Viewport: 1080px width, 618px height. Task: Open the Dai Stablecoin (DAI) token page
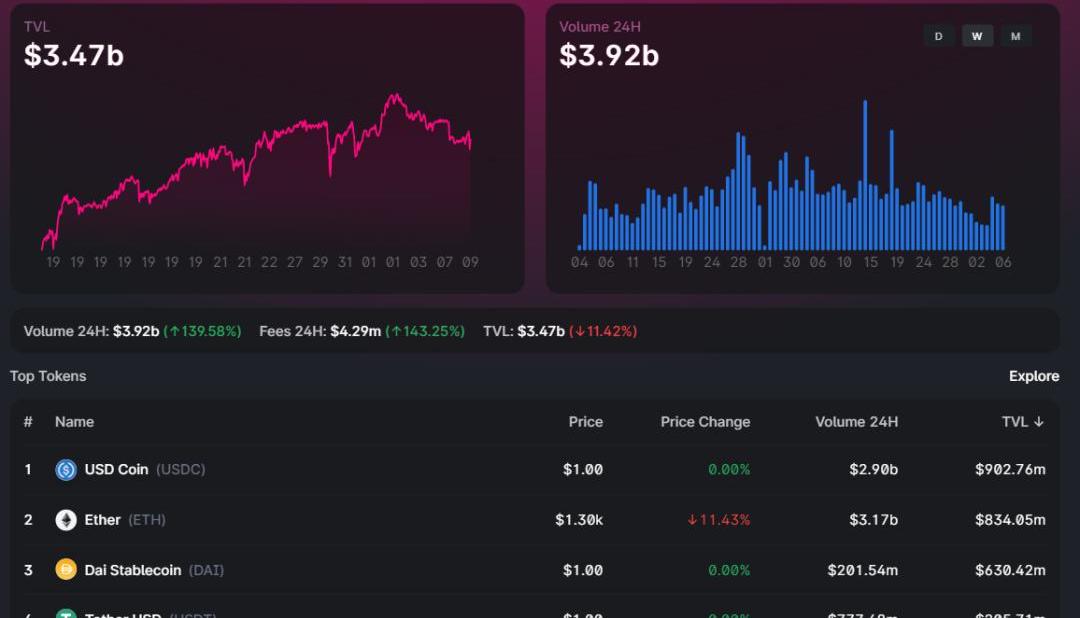click(x=153, y=570)
